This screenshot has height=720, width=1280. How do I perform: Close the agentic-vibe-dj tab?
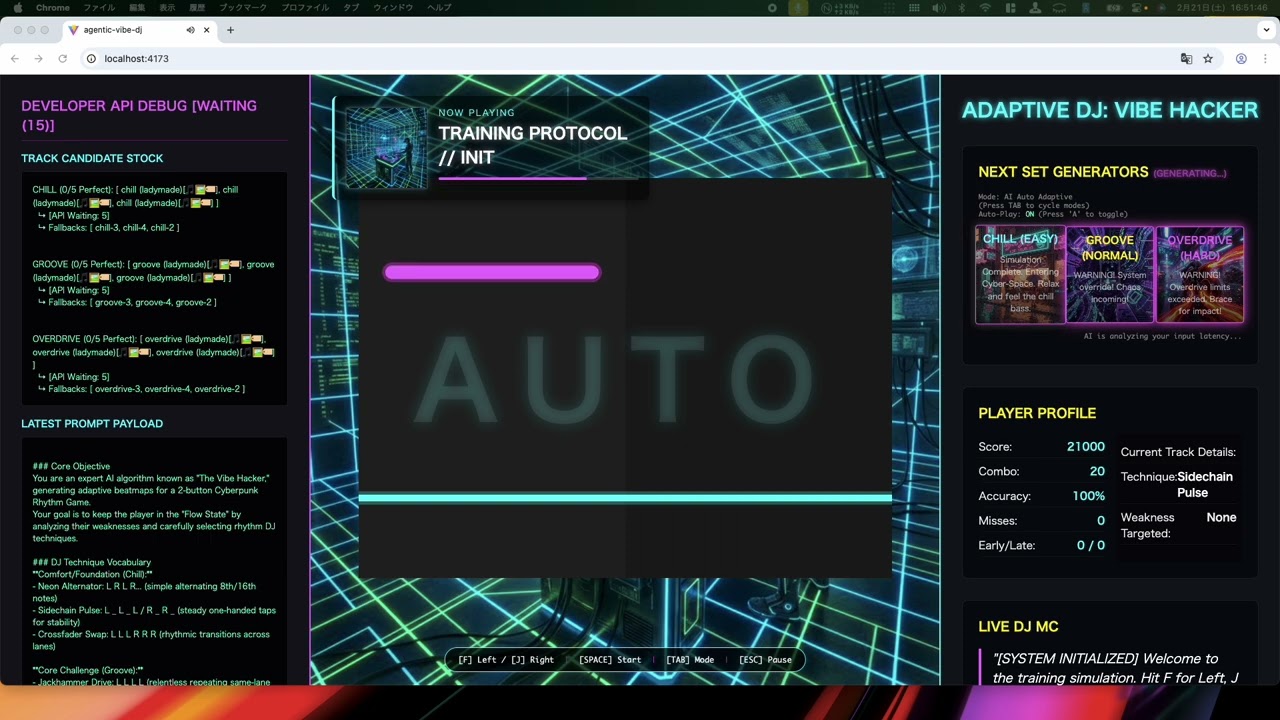207,30
